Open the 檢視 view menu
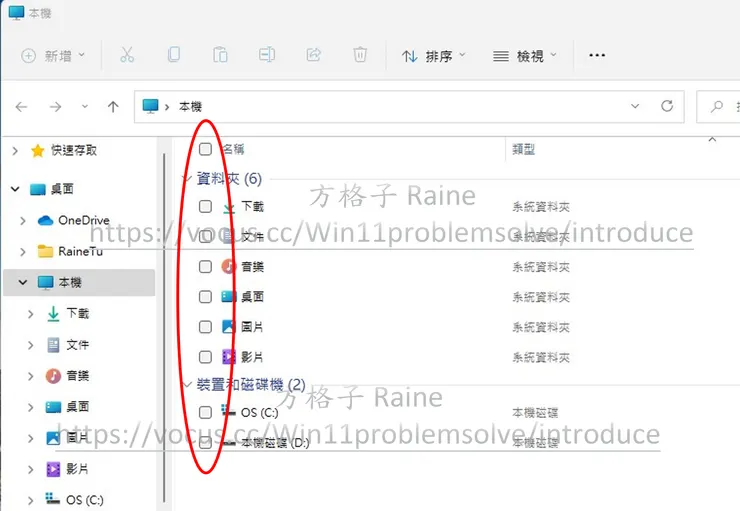Screen dimensions: 740x511 [x=525, y=56]
